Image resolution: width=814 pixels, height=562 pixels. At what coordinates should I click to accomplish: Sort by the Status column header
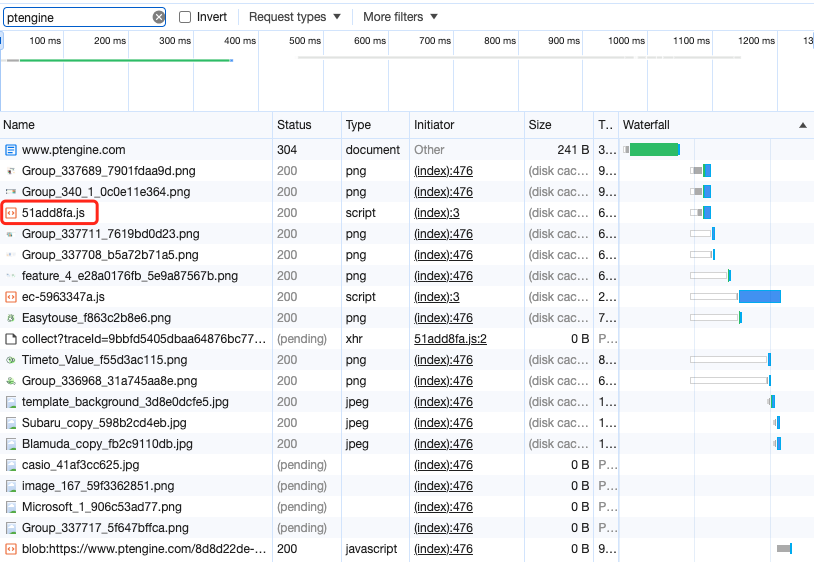(294, 125)
